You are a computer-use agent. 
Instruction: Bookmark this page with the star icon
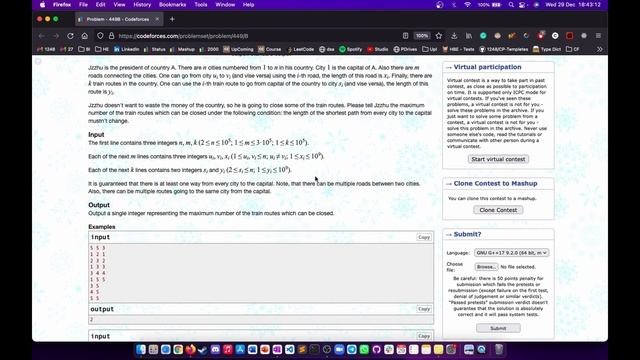439,36
